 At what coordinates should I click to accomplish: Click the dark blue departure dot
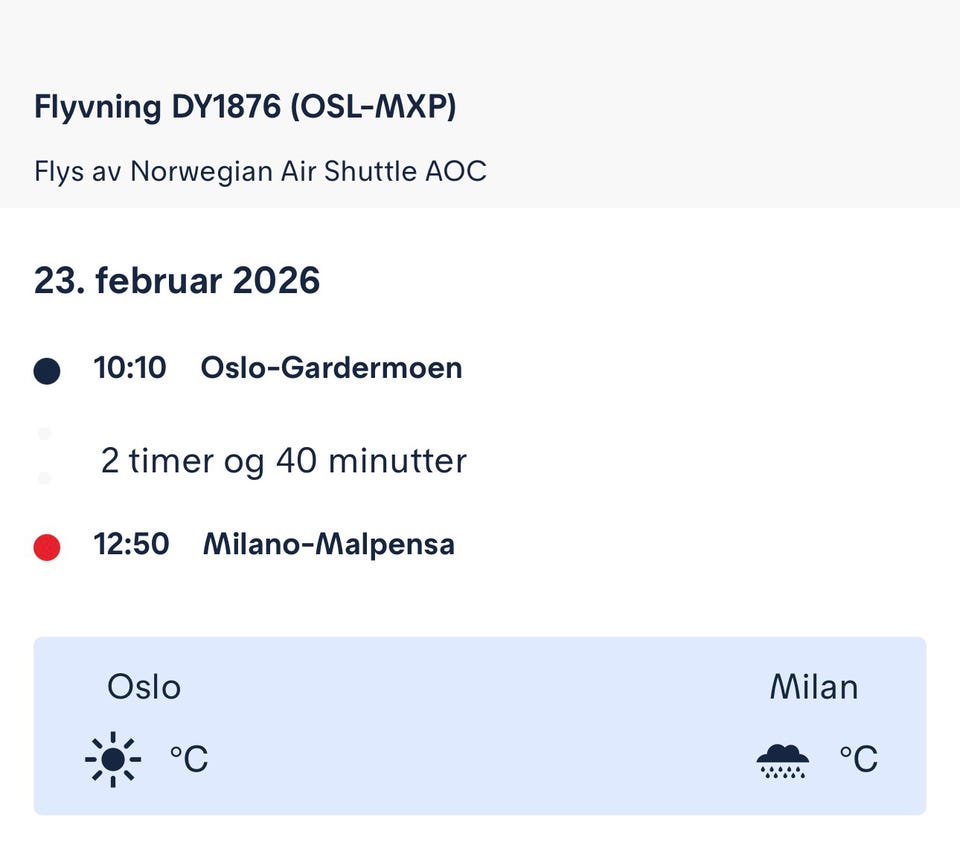click(x=47, y=371)
